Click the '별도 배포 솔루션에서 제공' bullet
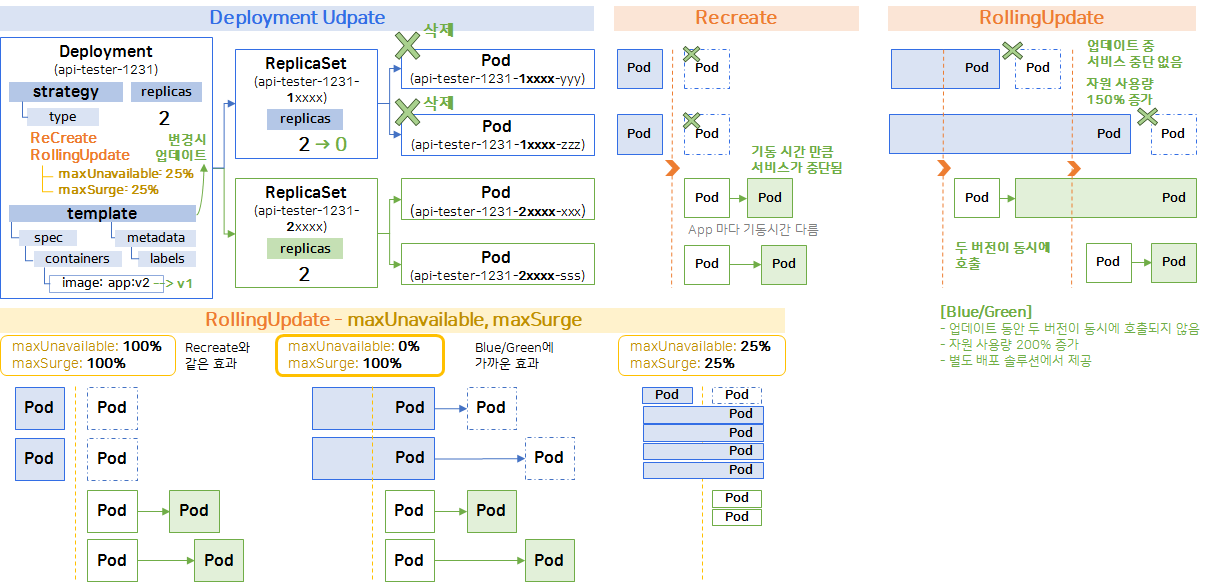 click(x=1016, y=360)
